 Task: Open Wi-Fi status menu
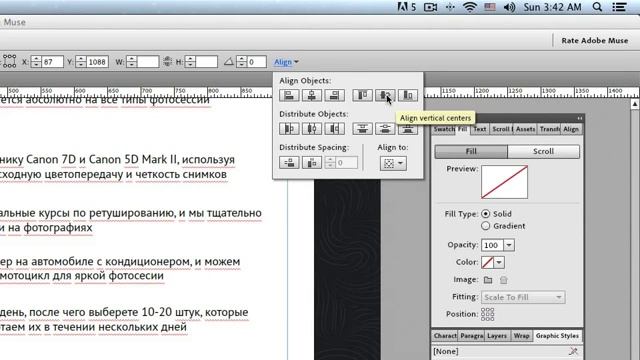pos(470,7)
